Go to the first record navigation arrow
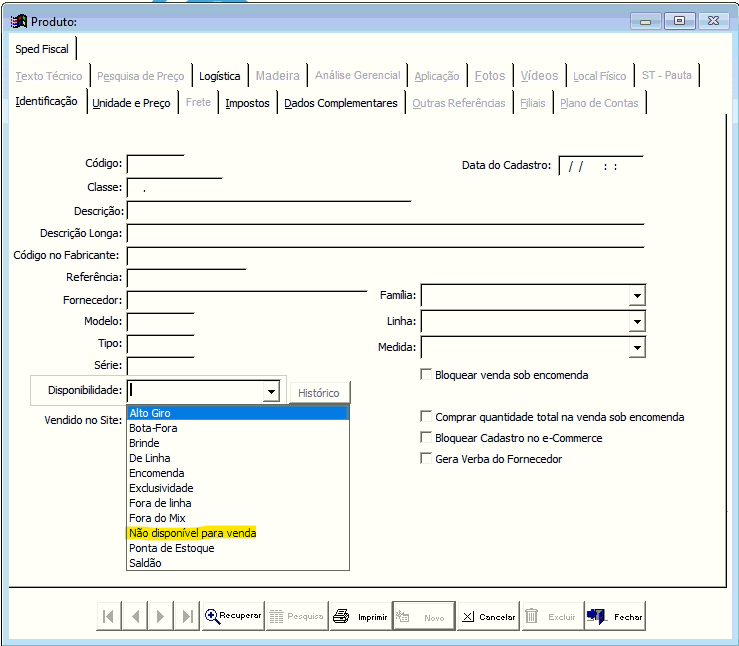Viewport: 739px width, 646px height. coord(108,617)
